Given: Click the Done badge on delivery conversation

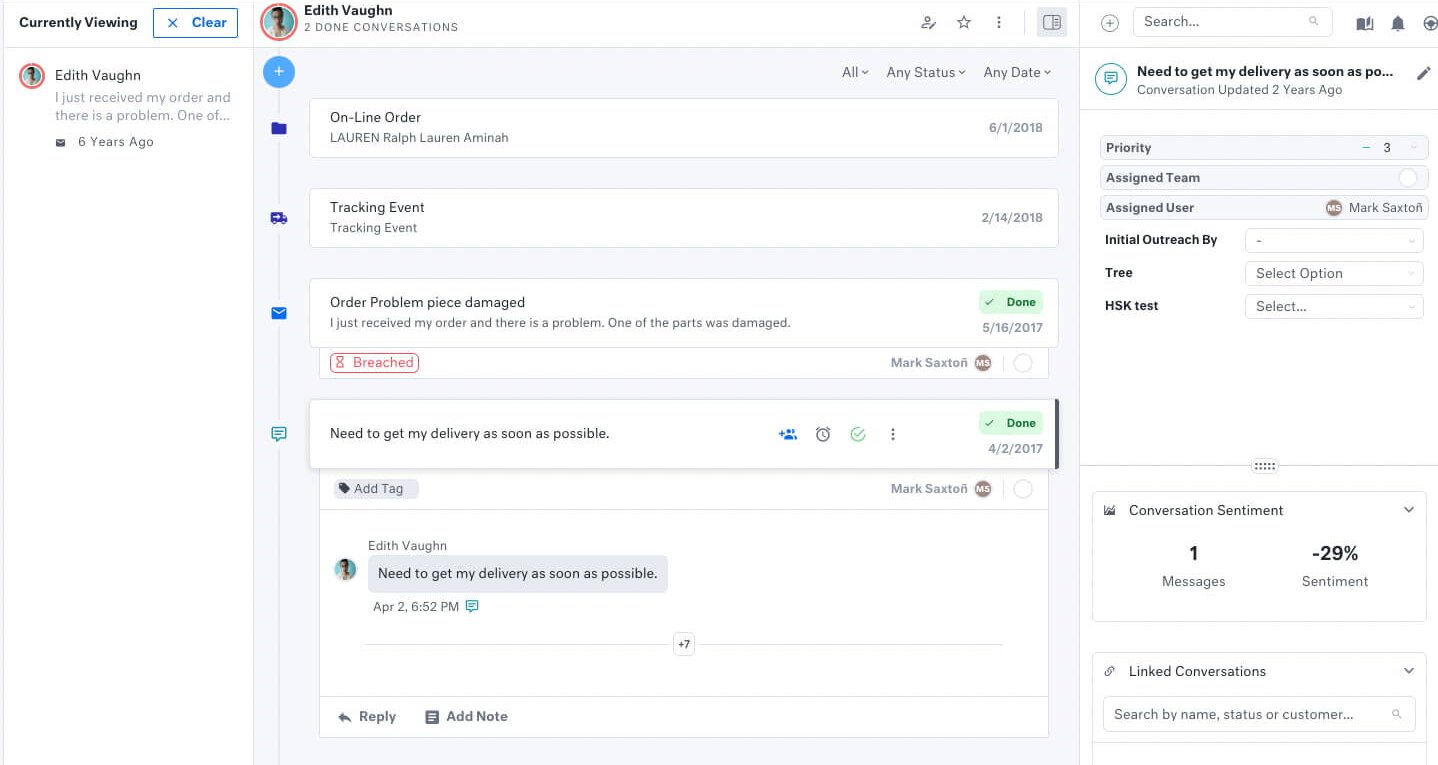Looking at the screenshot, I should click(1011, 423).
